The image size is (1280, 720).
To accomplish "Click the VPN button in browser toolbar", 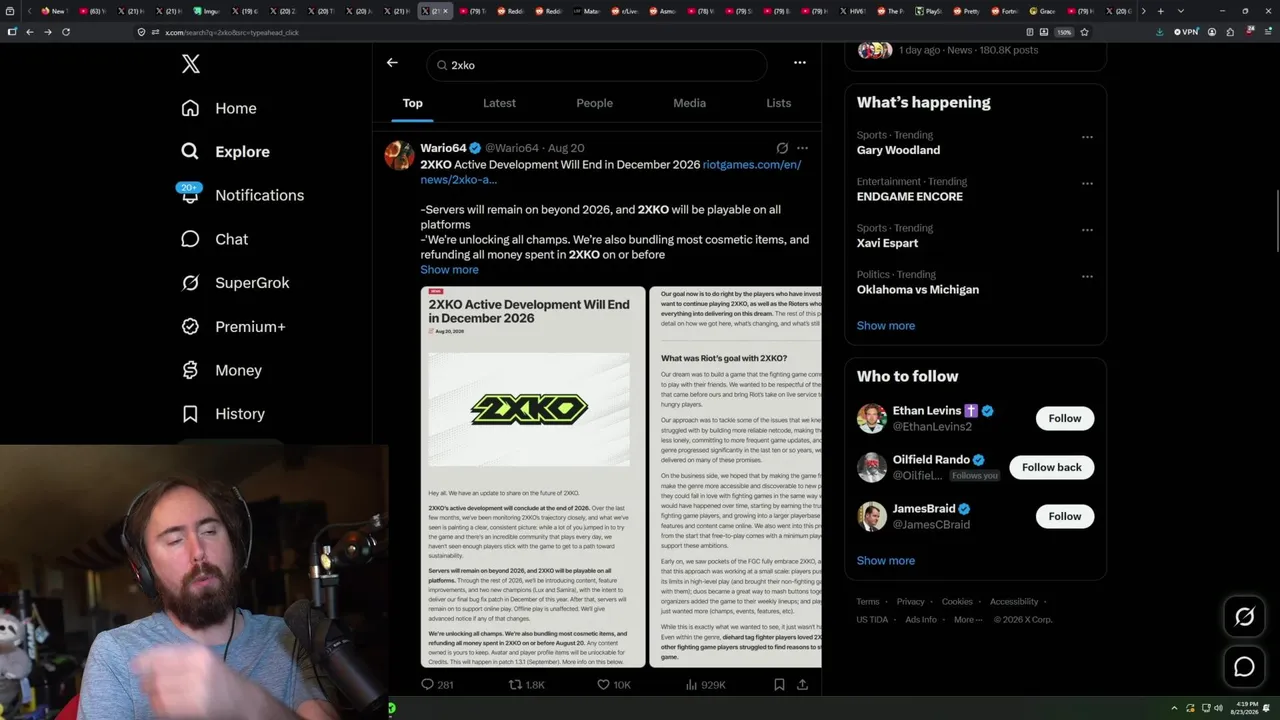I will pos(1186,32).
